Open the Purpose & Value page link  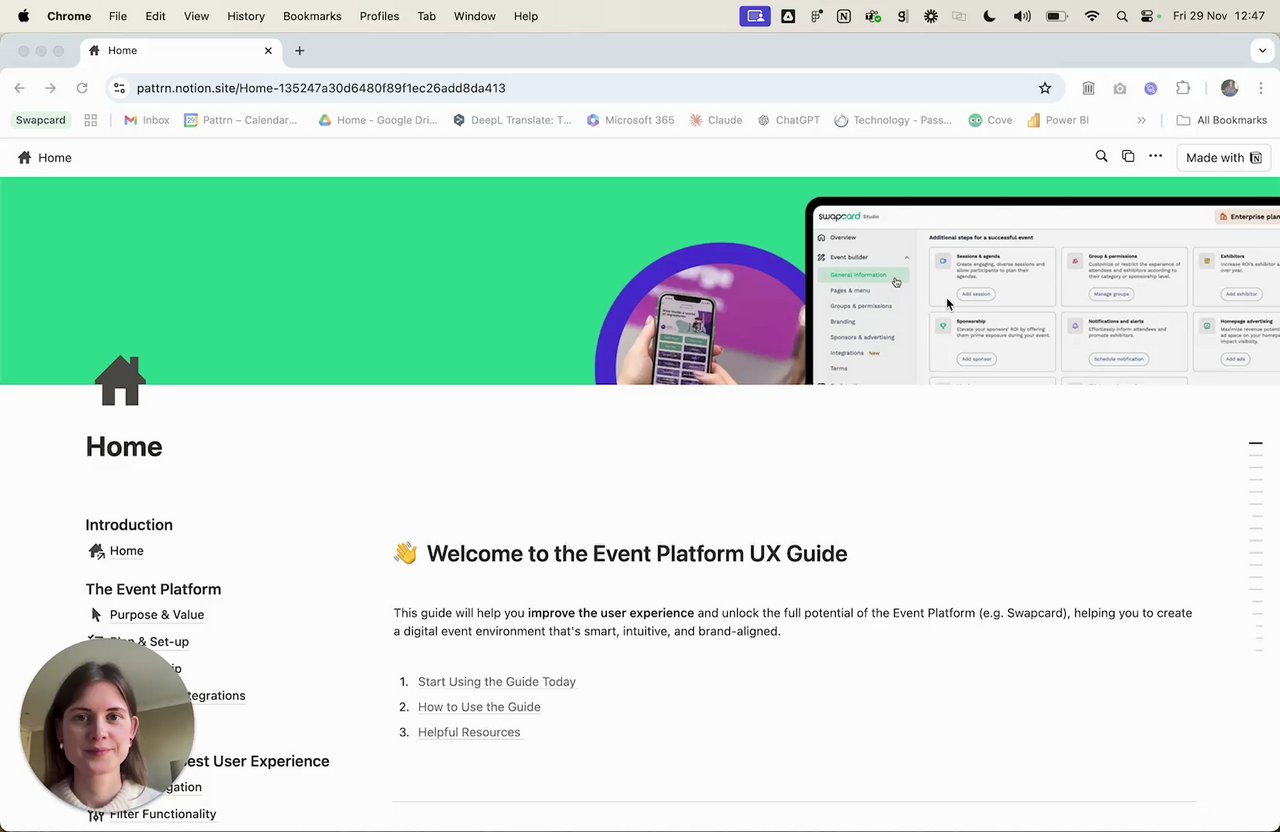(157, 615)
